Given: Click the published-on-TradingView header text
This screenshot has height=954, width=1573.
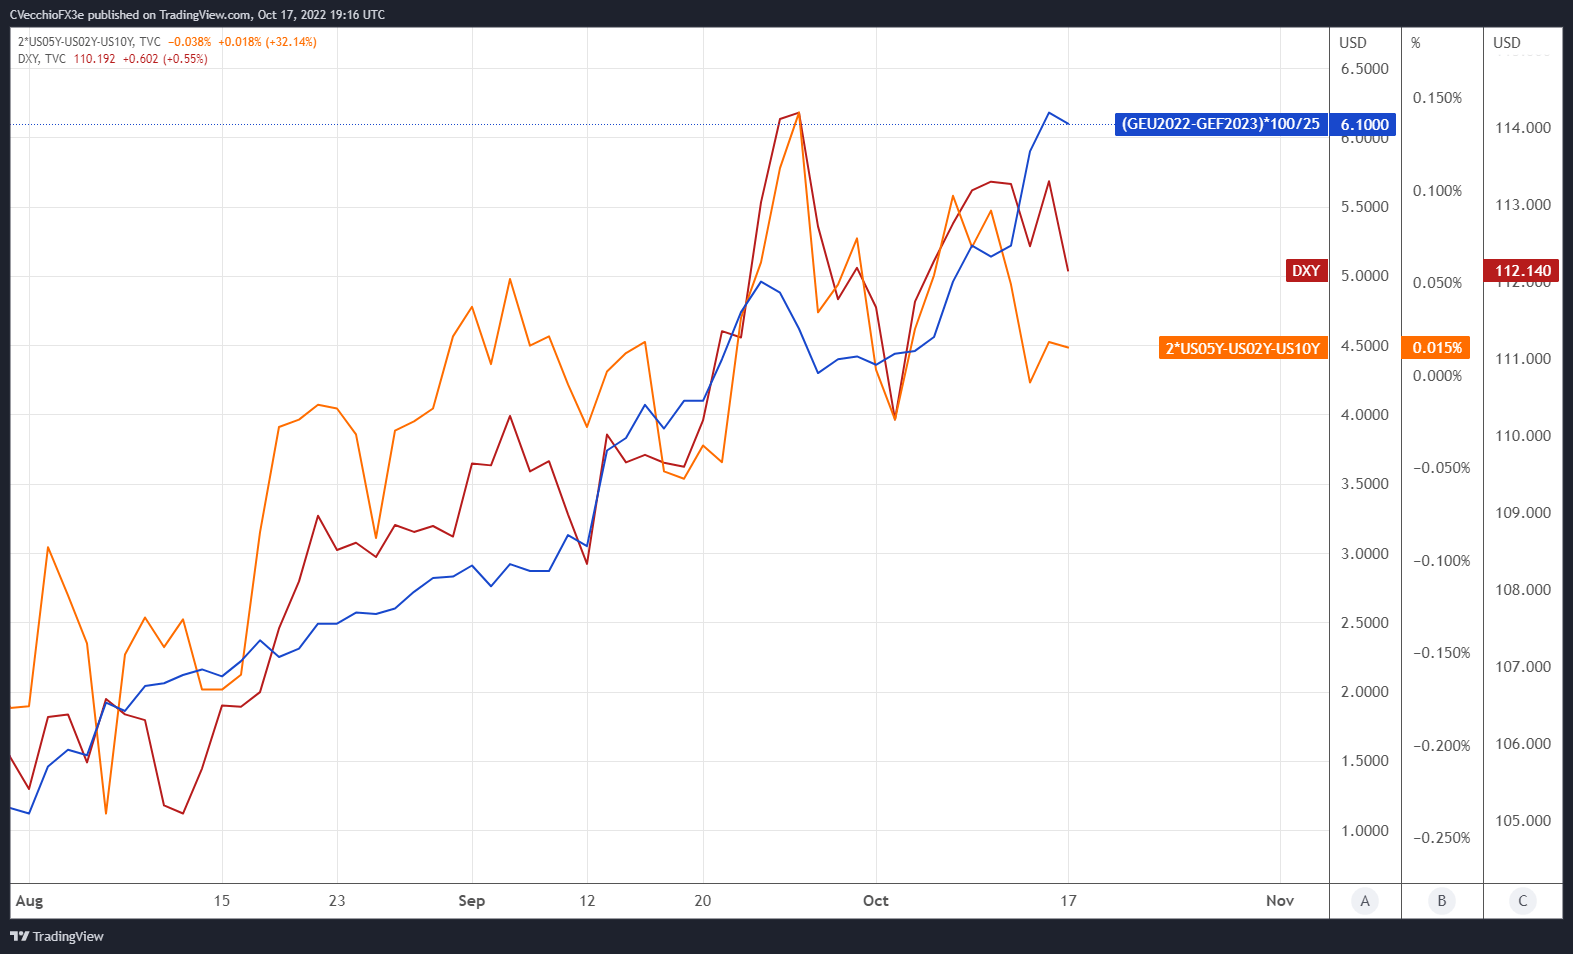Looking at the screenshot, I should [x=197, y=15].
